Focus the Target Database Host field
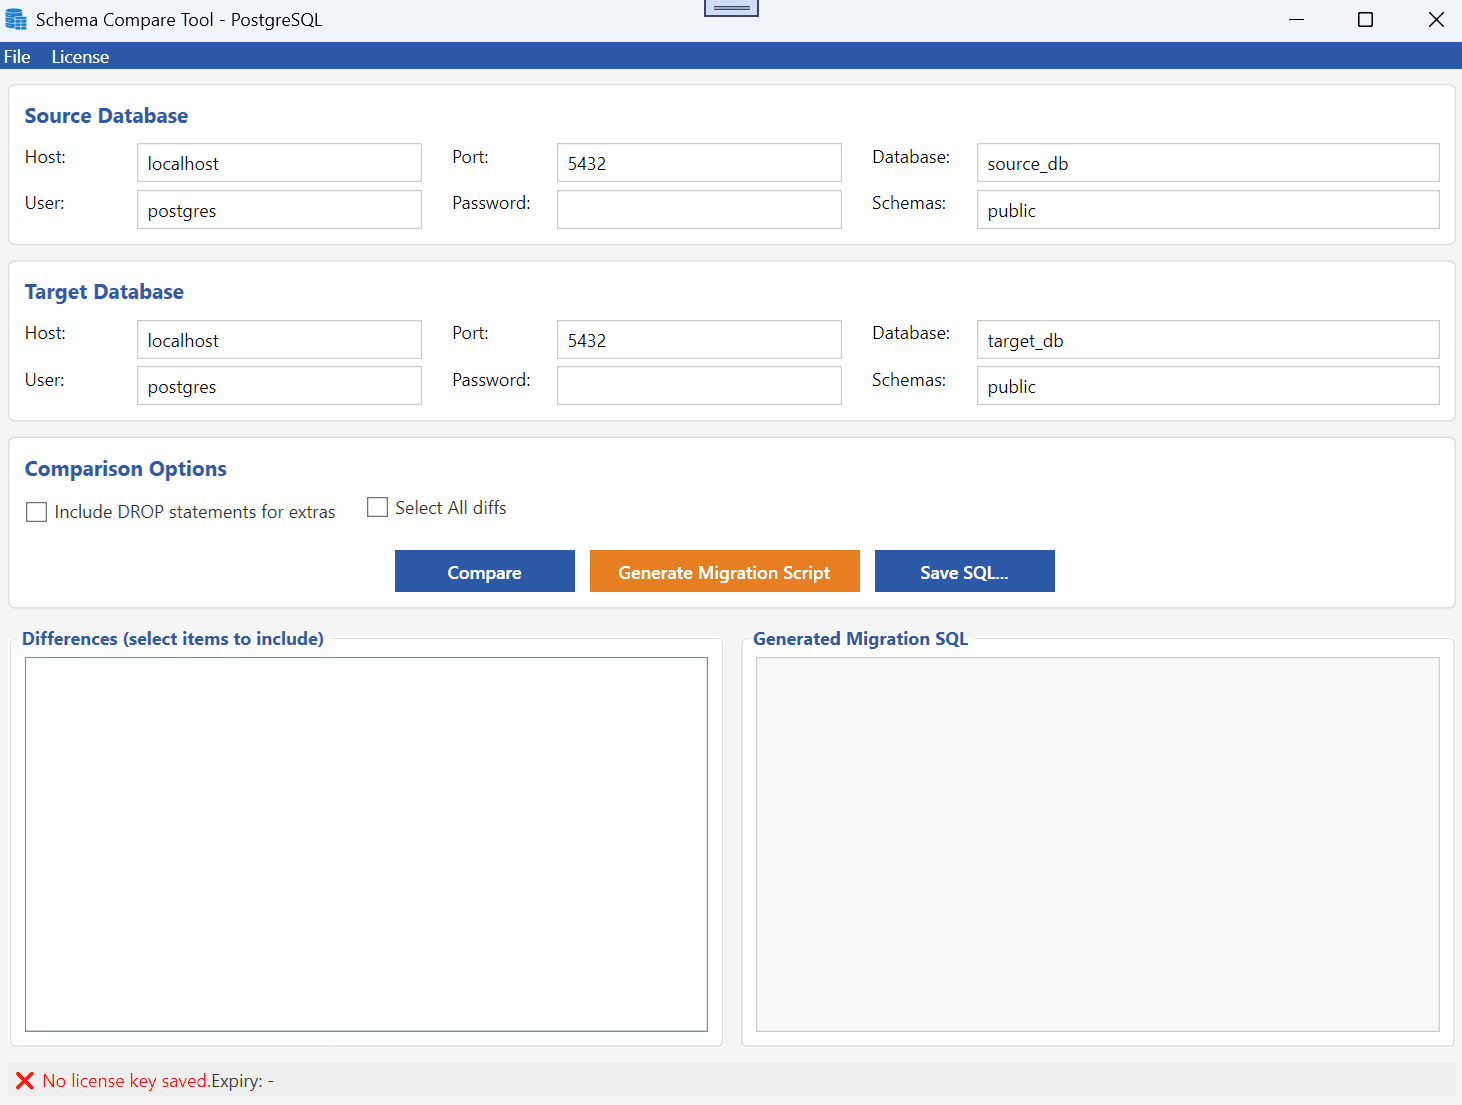The image size is (1462, 1105). (x=279, y=340)
